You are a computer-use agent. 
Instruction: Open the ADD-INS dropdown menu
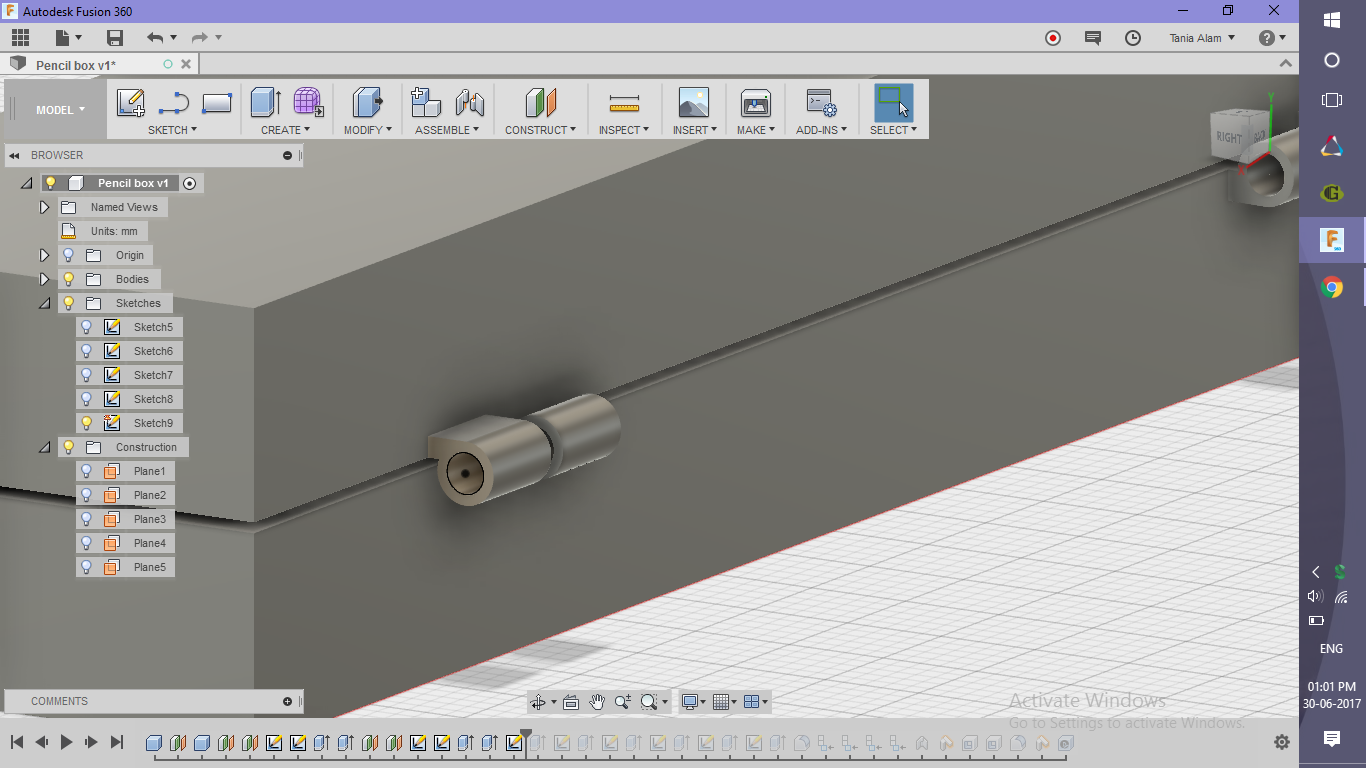(822, 130)
